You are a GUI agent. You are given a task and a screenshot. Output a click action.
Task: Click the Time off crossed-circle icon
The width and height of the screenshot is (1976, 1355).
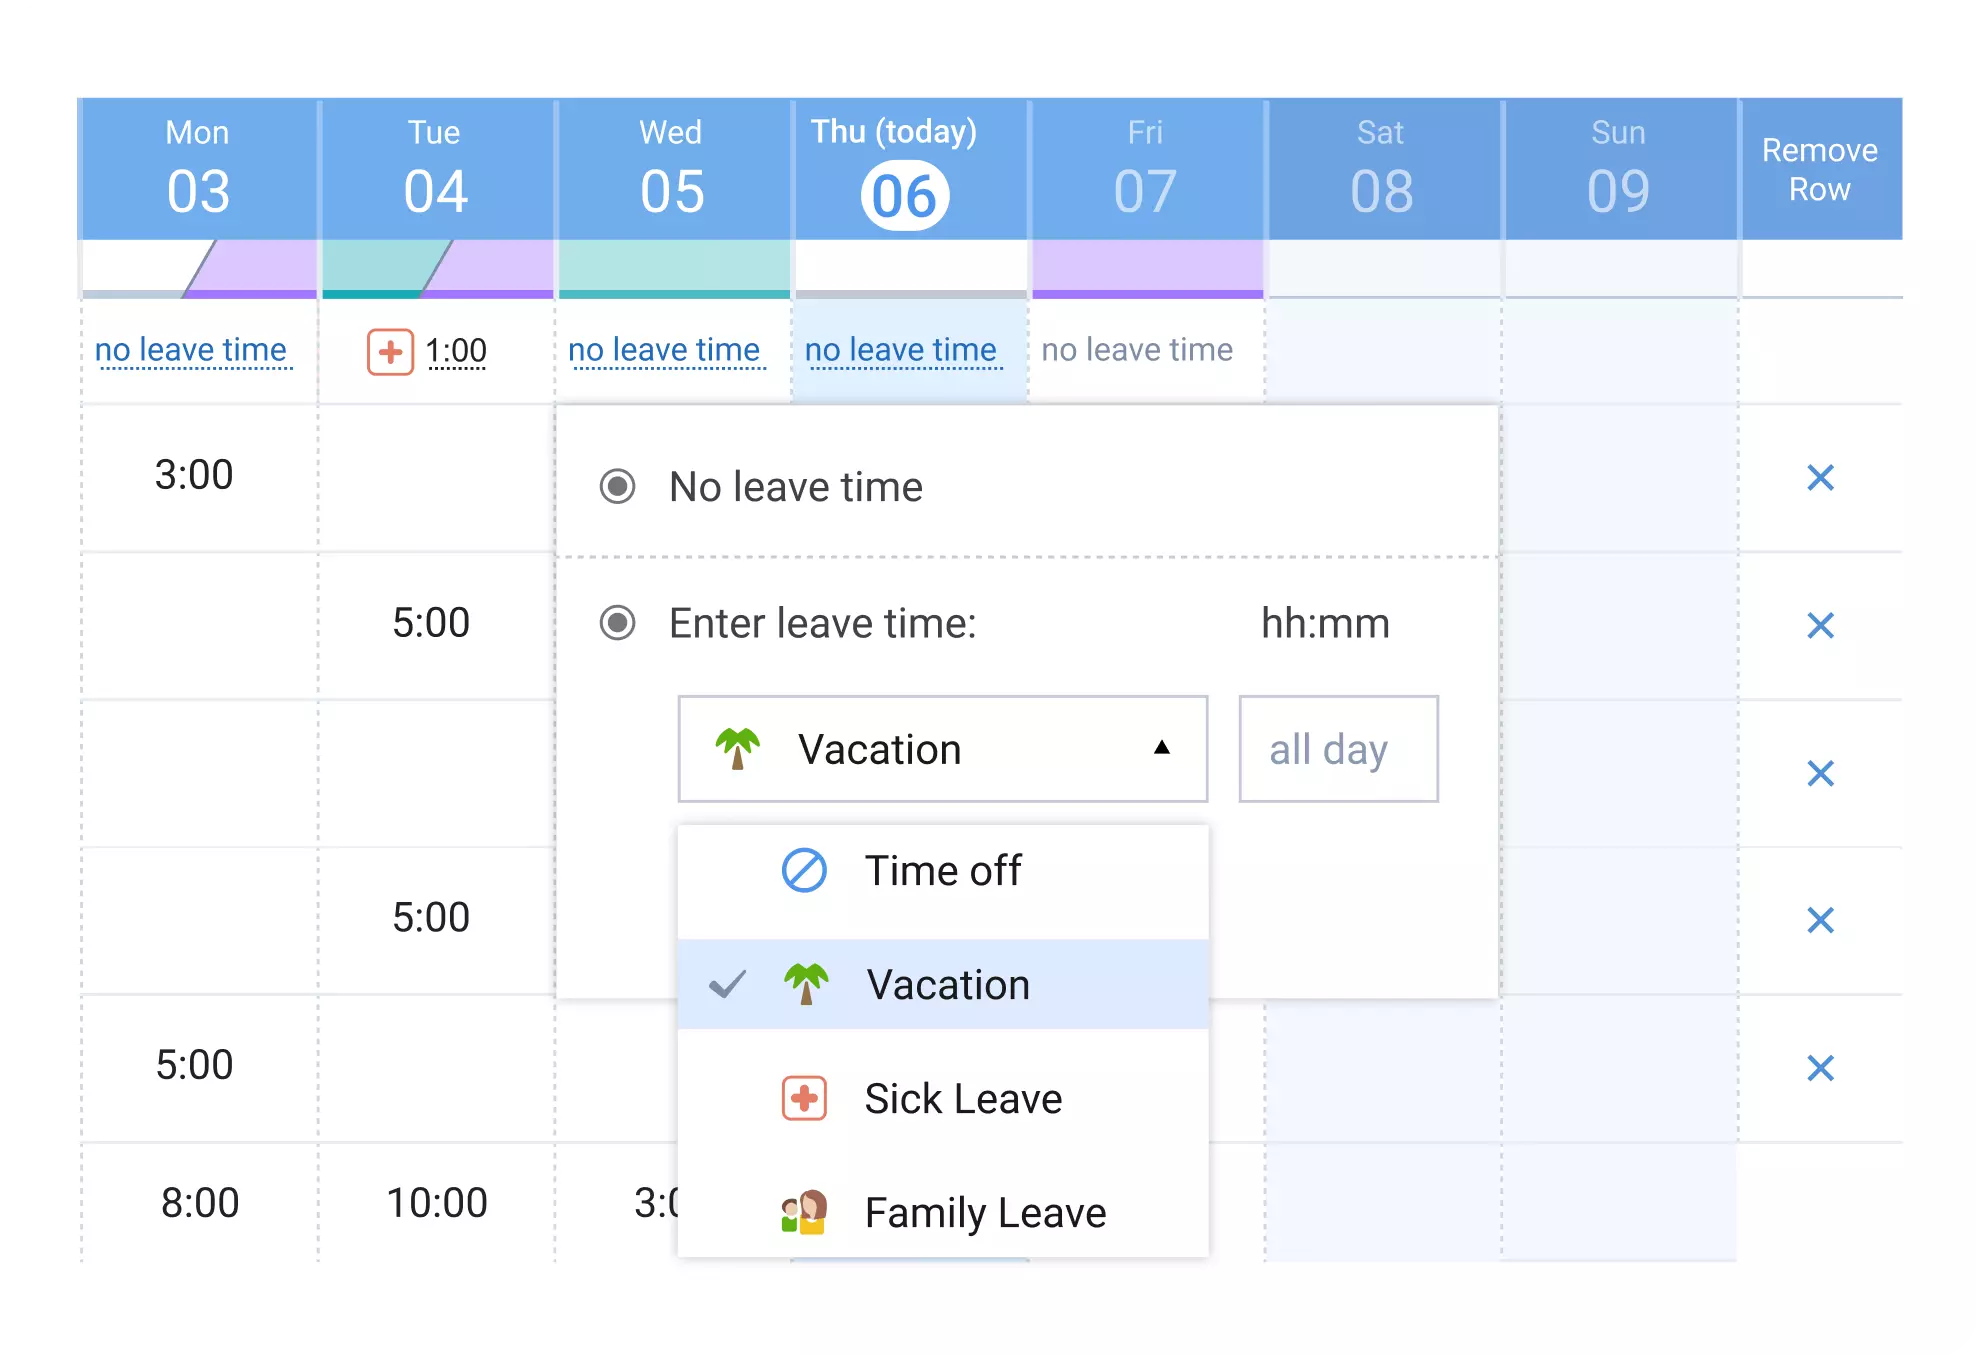[x=804, y=871]
